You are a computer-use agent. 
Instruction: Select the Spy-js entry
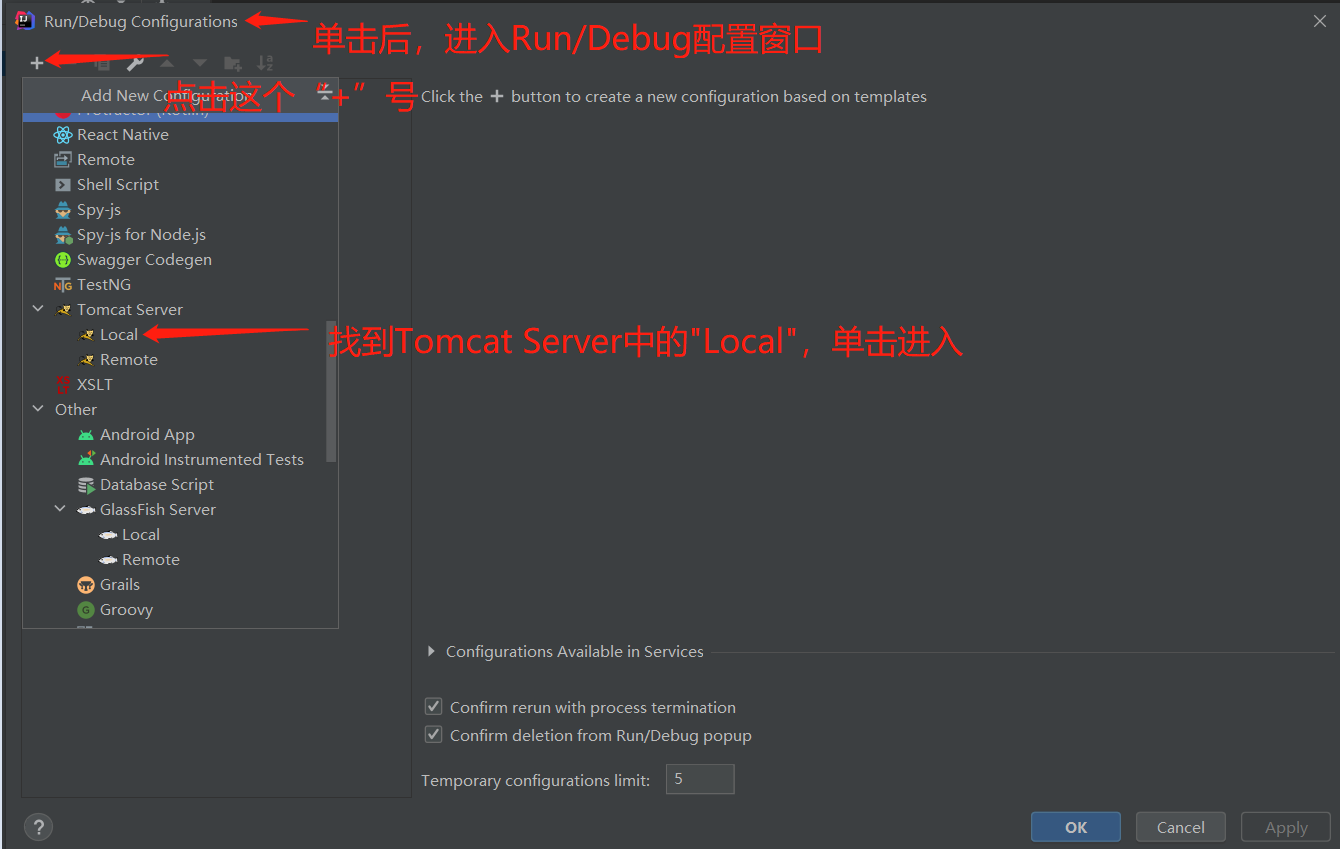pyautogui.click(x=99, y=210)
